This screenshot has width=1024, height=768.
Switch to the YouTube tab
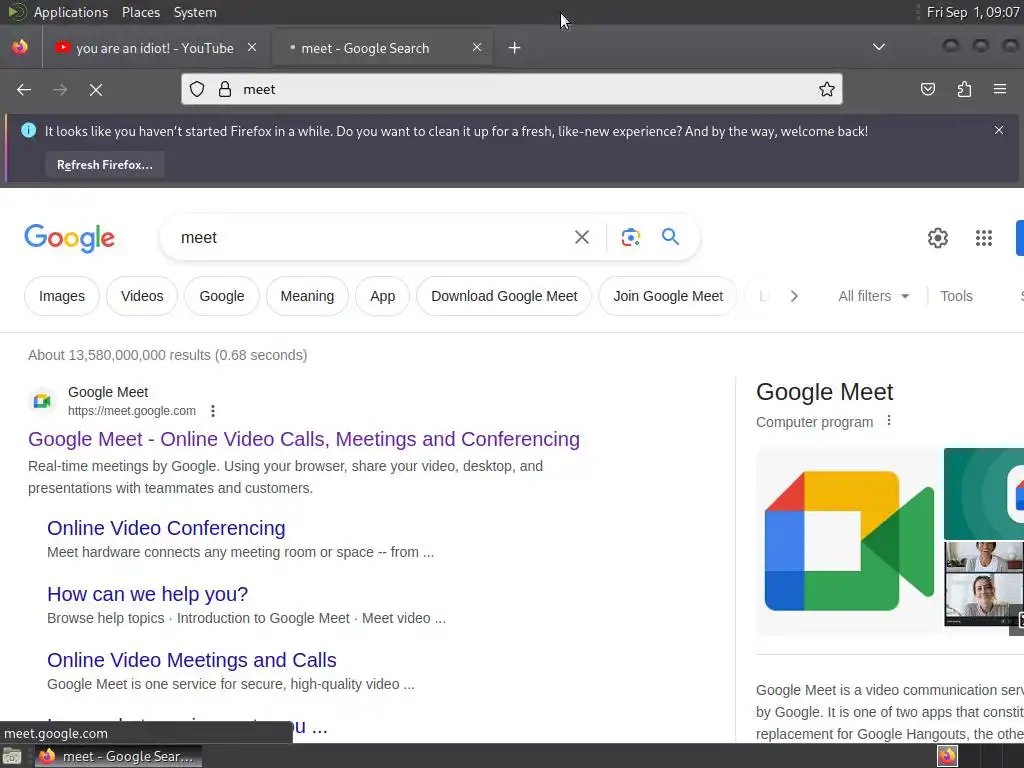153,48
